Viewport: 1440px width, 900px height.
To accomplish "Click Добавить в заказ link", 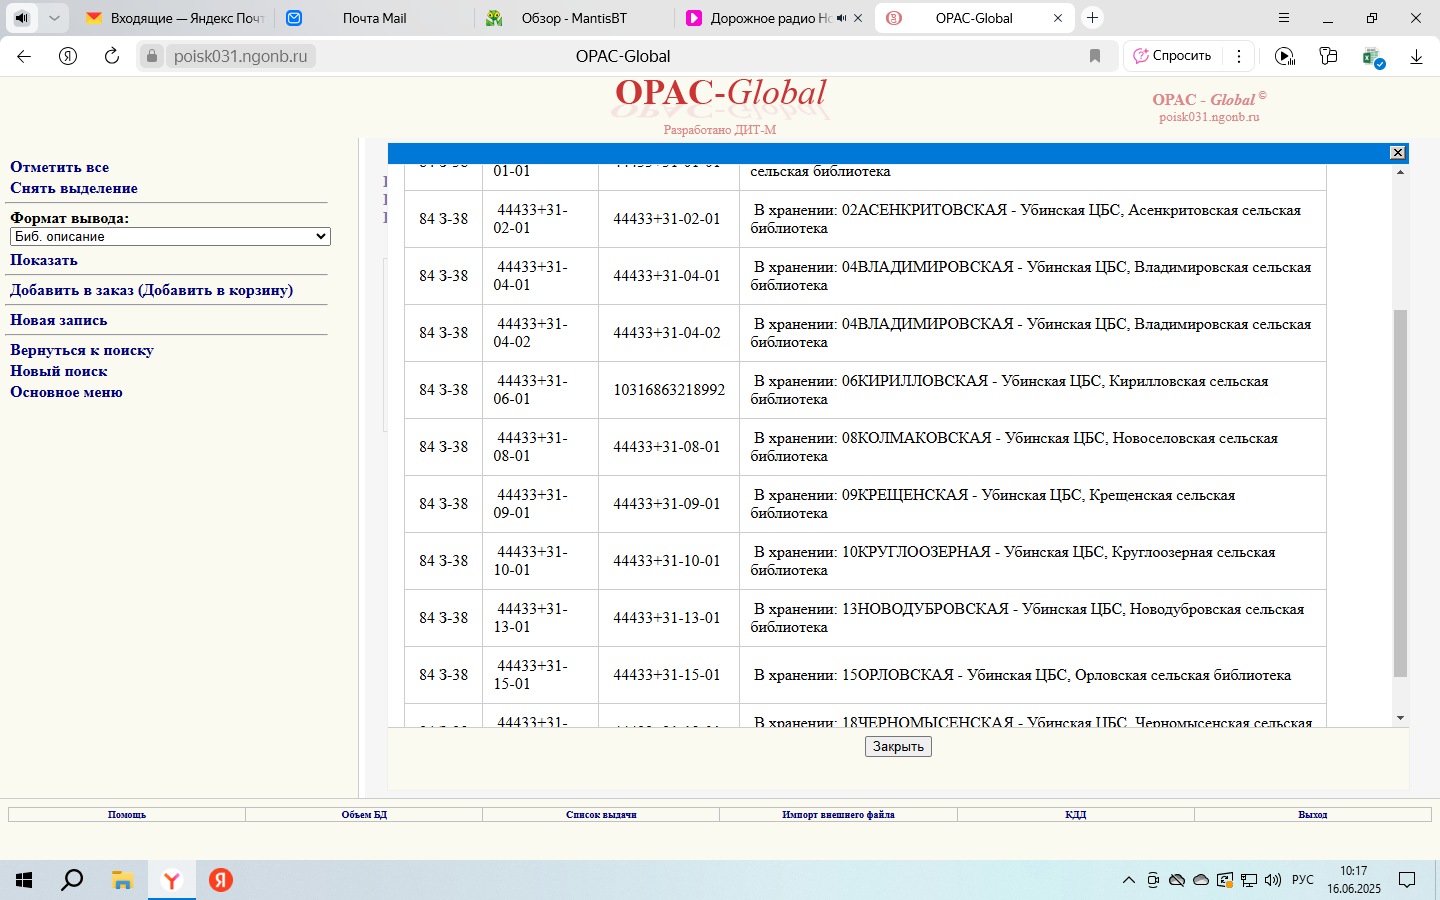I will (x=151, y=290).
